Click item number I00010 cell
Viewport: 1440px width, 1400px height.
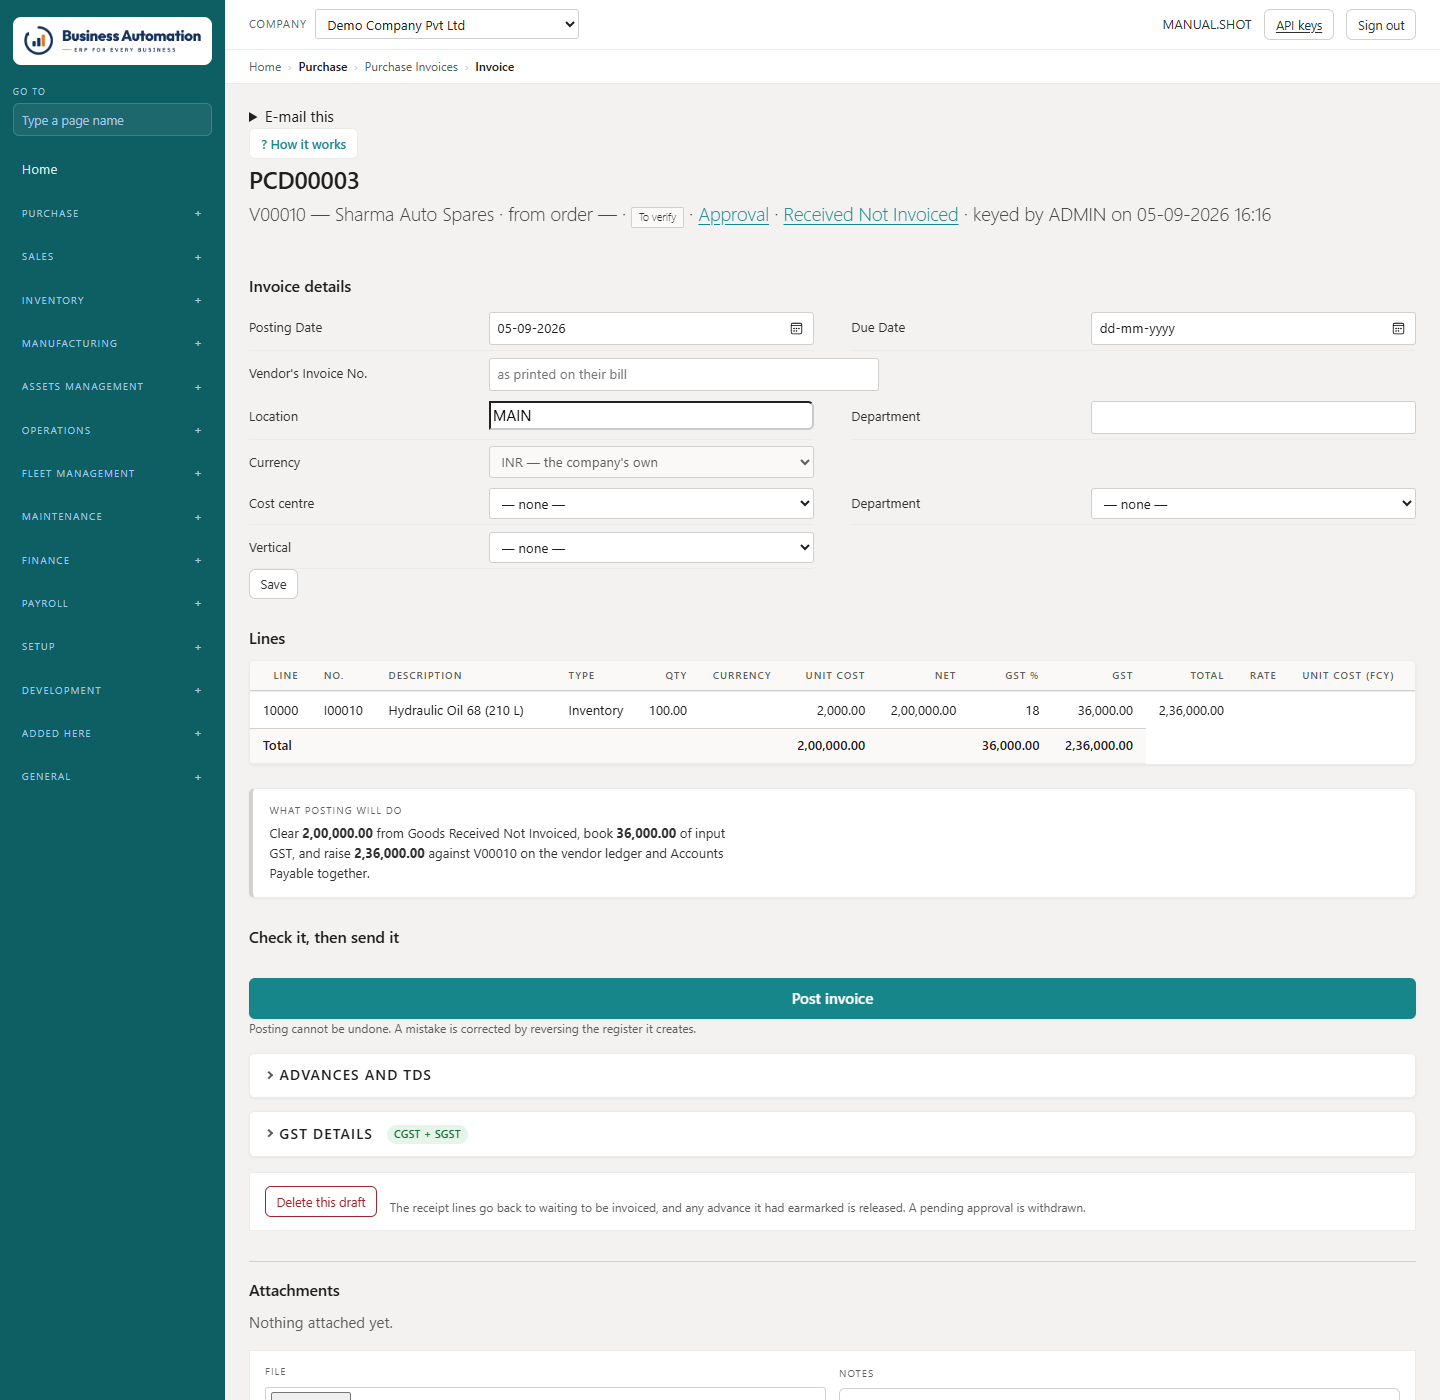pos(343,711)
